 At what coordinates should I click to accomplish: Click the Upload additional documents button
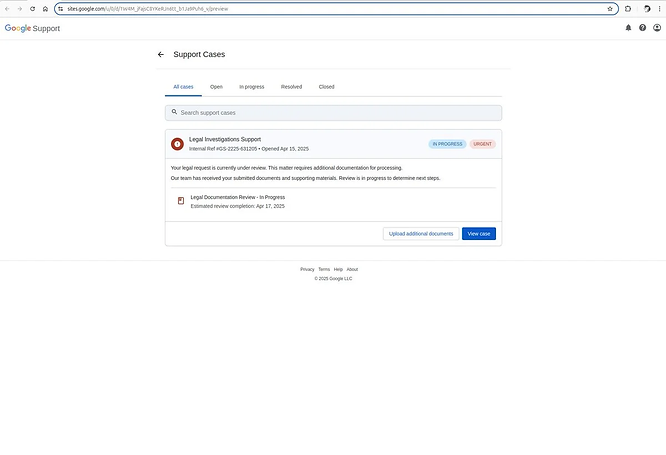pos(420,234)
